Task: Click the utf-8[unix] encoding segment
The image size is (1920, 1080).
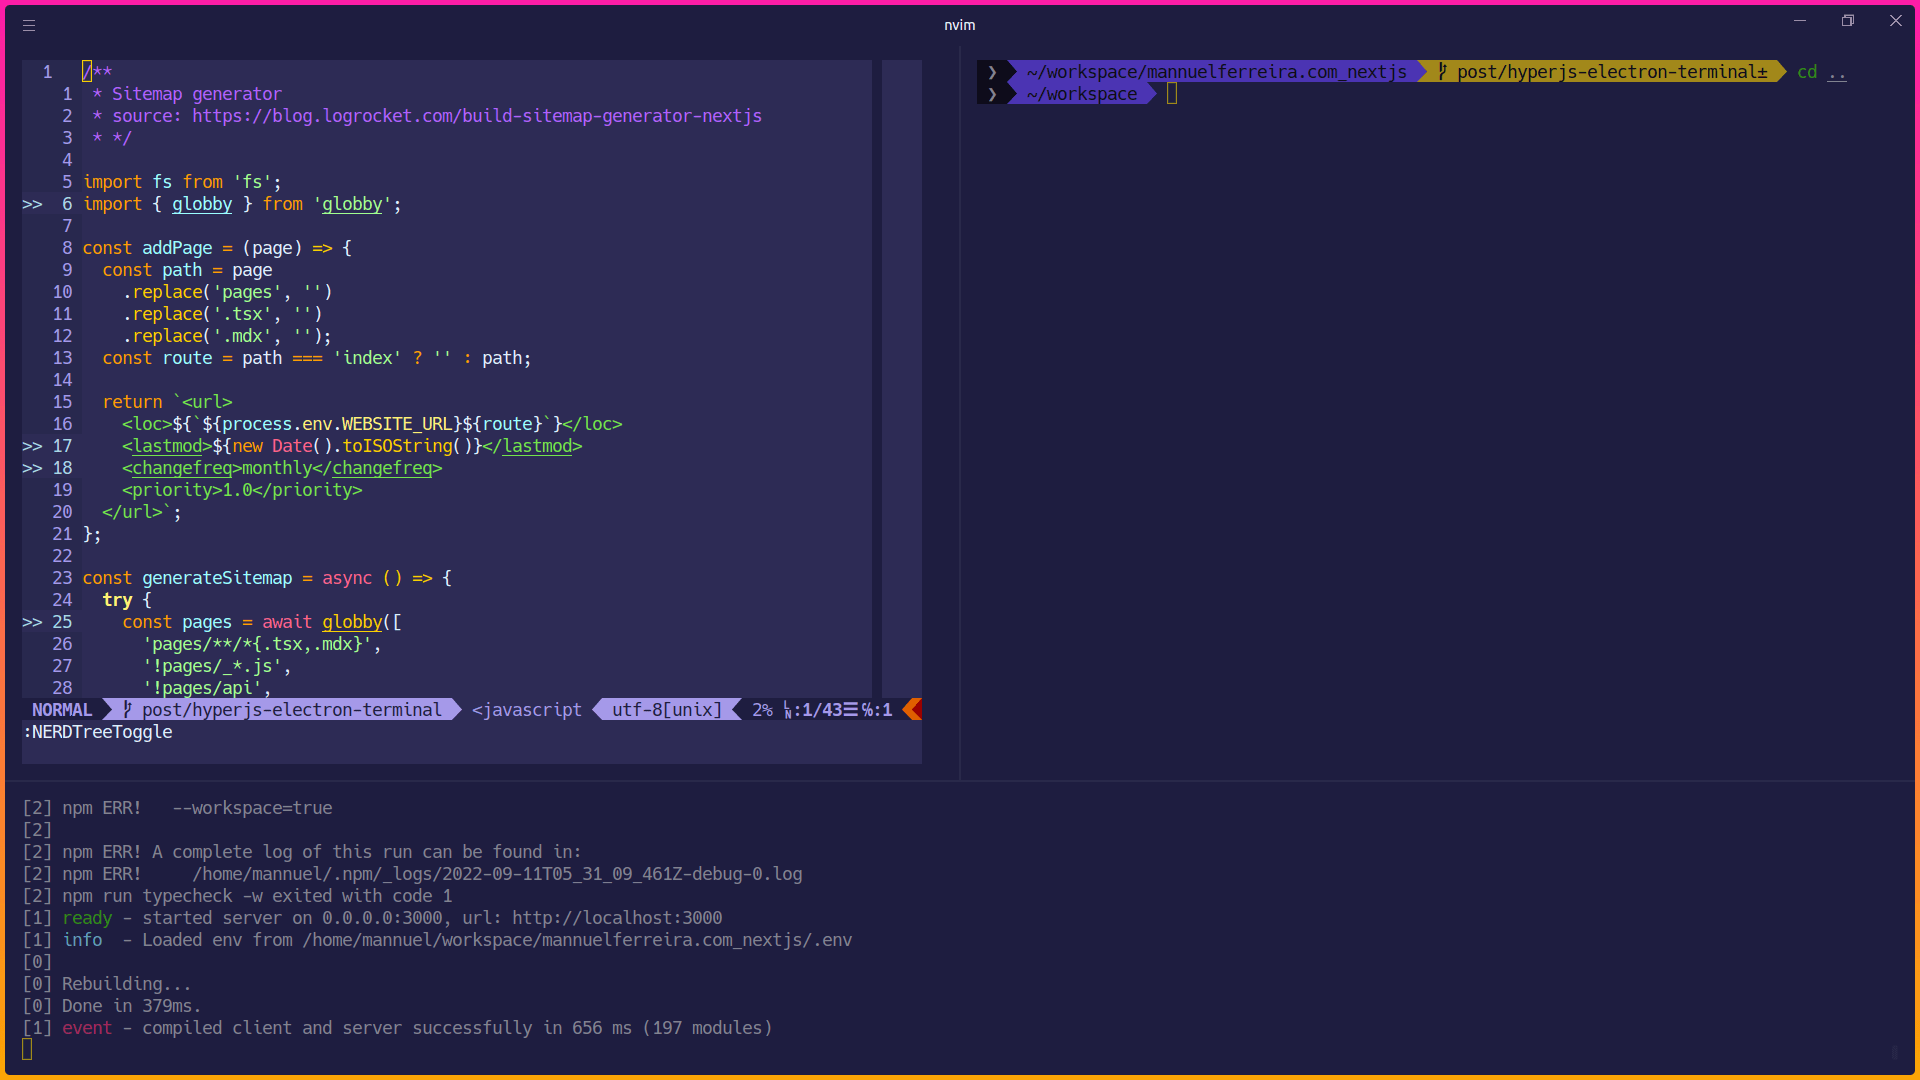Action: coord(667,709)
